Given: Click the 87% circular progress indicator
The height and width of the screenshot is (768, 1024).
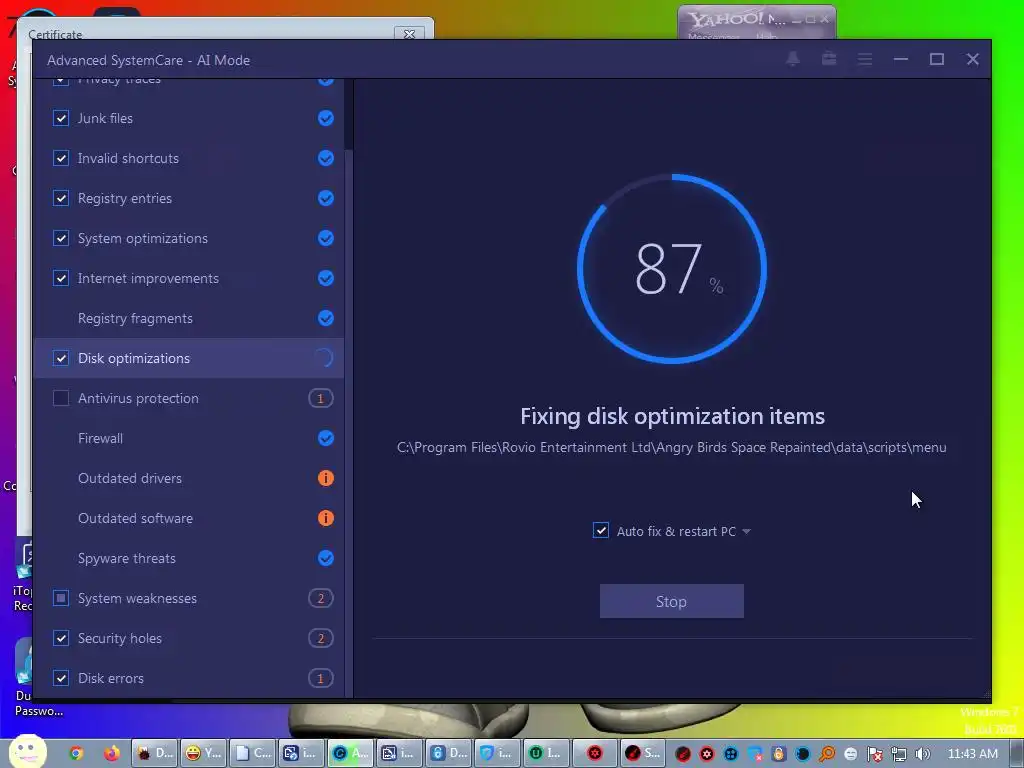Looking at the screenshot, I should [671, 268].
